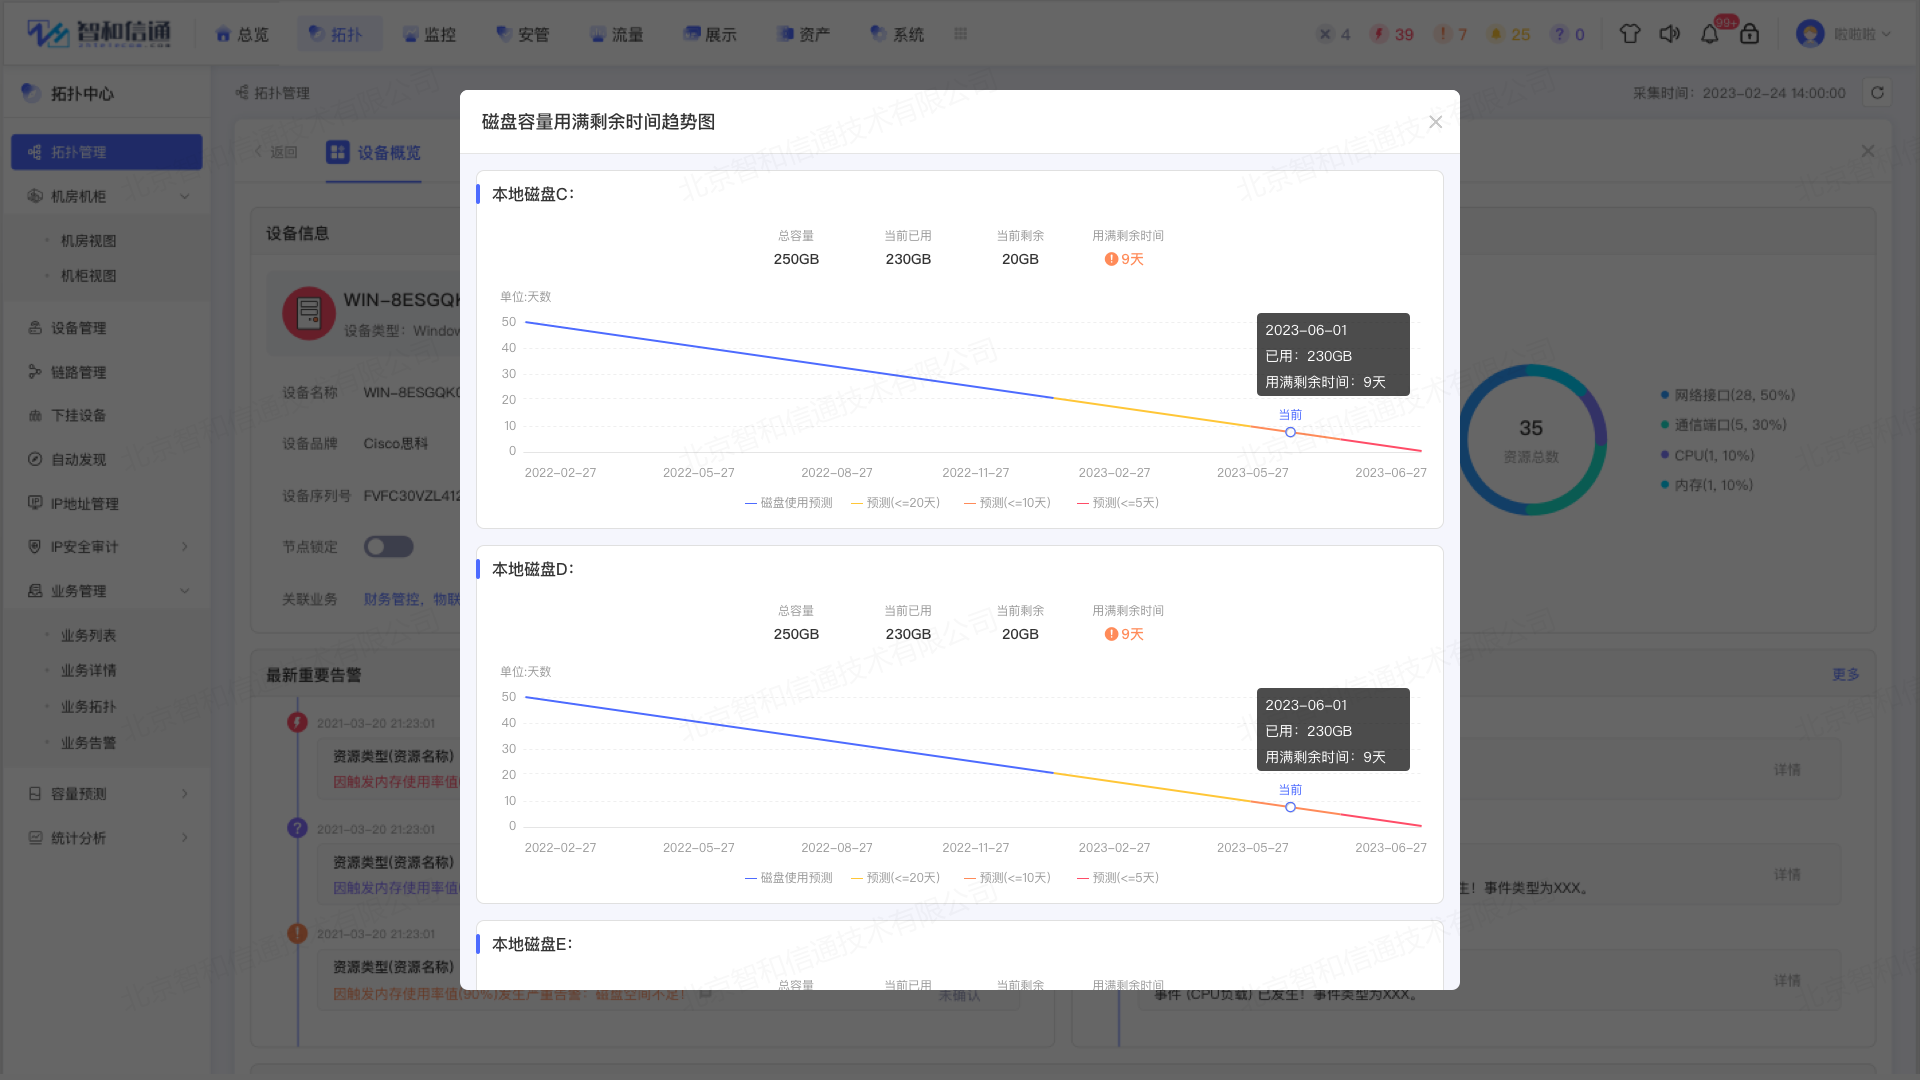1920x1080 pixels.
Task: Click the sound speaker icon
Action: (x=1669, y=34)
